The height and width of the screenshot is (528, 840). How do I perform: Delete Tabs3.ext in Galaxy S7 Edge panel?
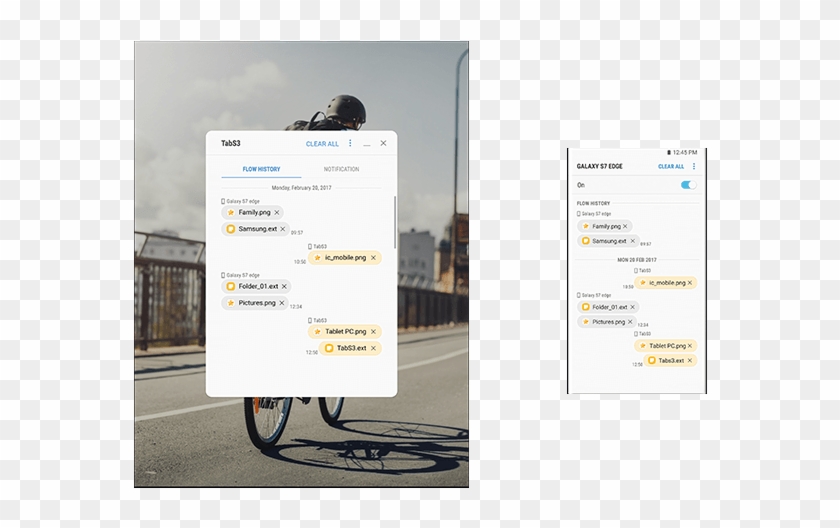pos(690,360)
